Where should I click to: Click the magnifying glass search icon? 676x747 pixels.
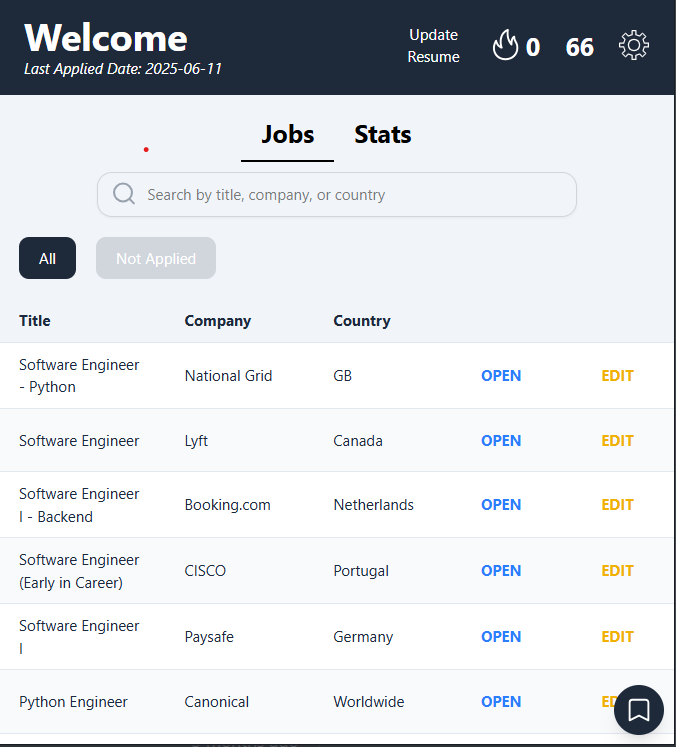pos(124,194)
